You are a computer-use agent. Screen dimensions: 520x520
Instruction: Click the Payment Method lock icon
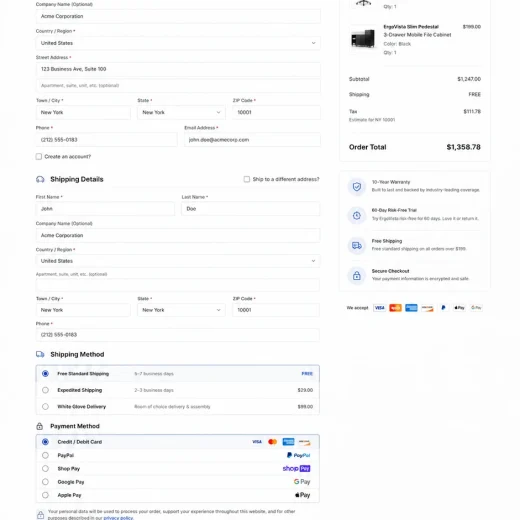40,426
